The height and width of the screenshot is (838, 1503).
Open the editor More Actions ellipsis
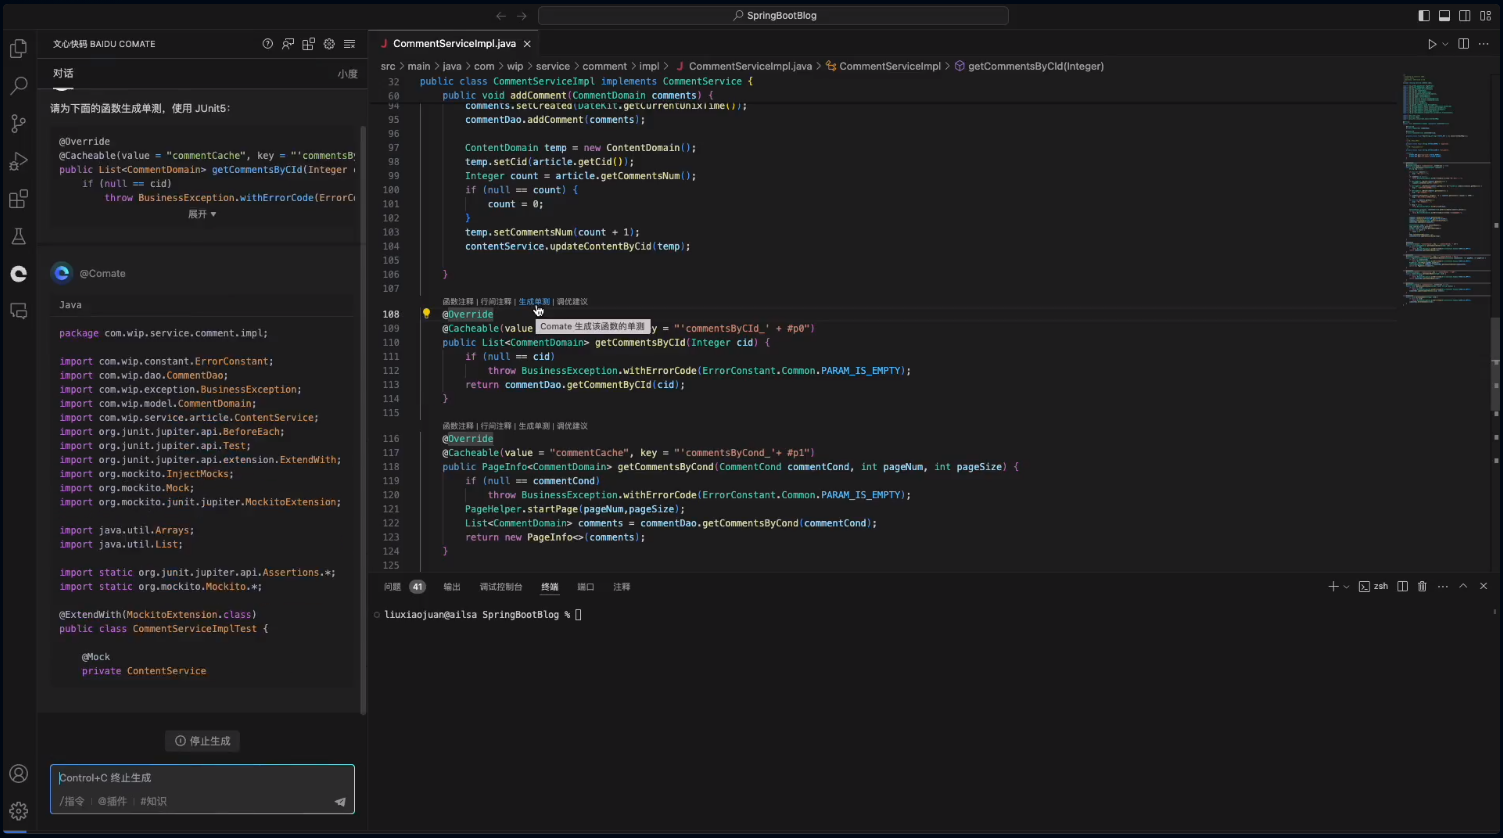coord(1484,44)
